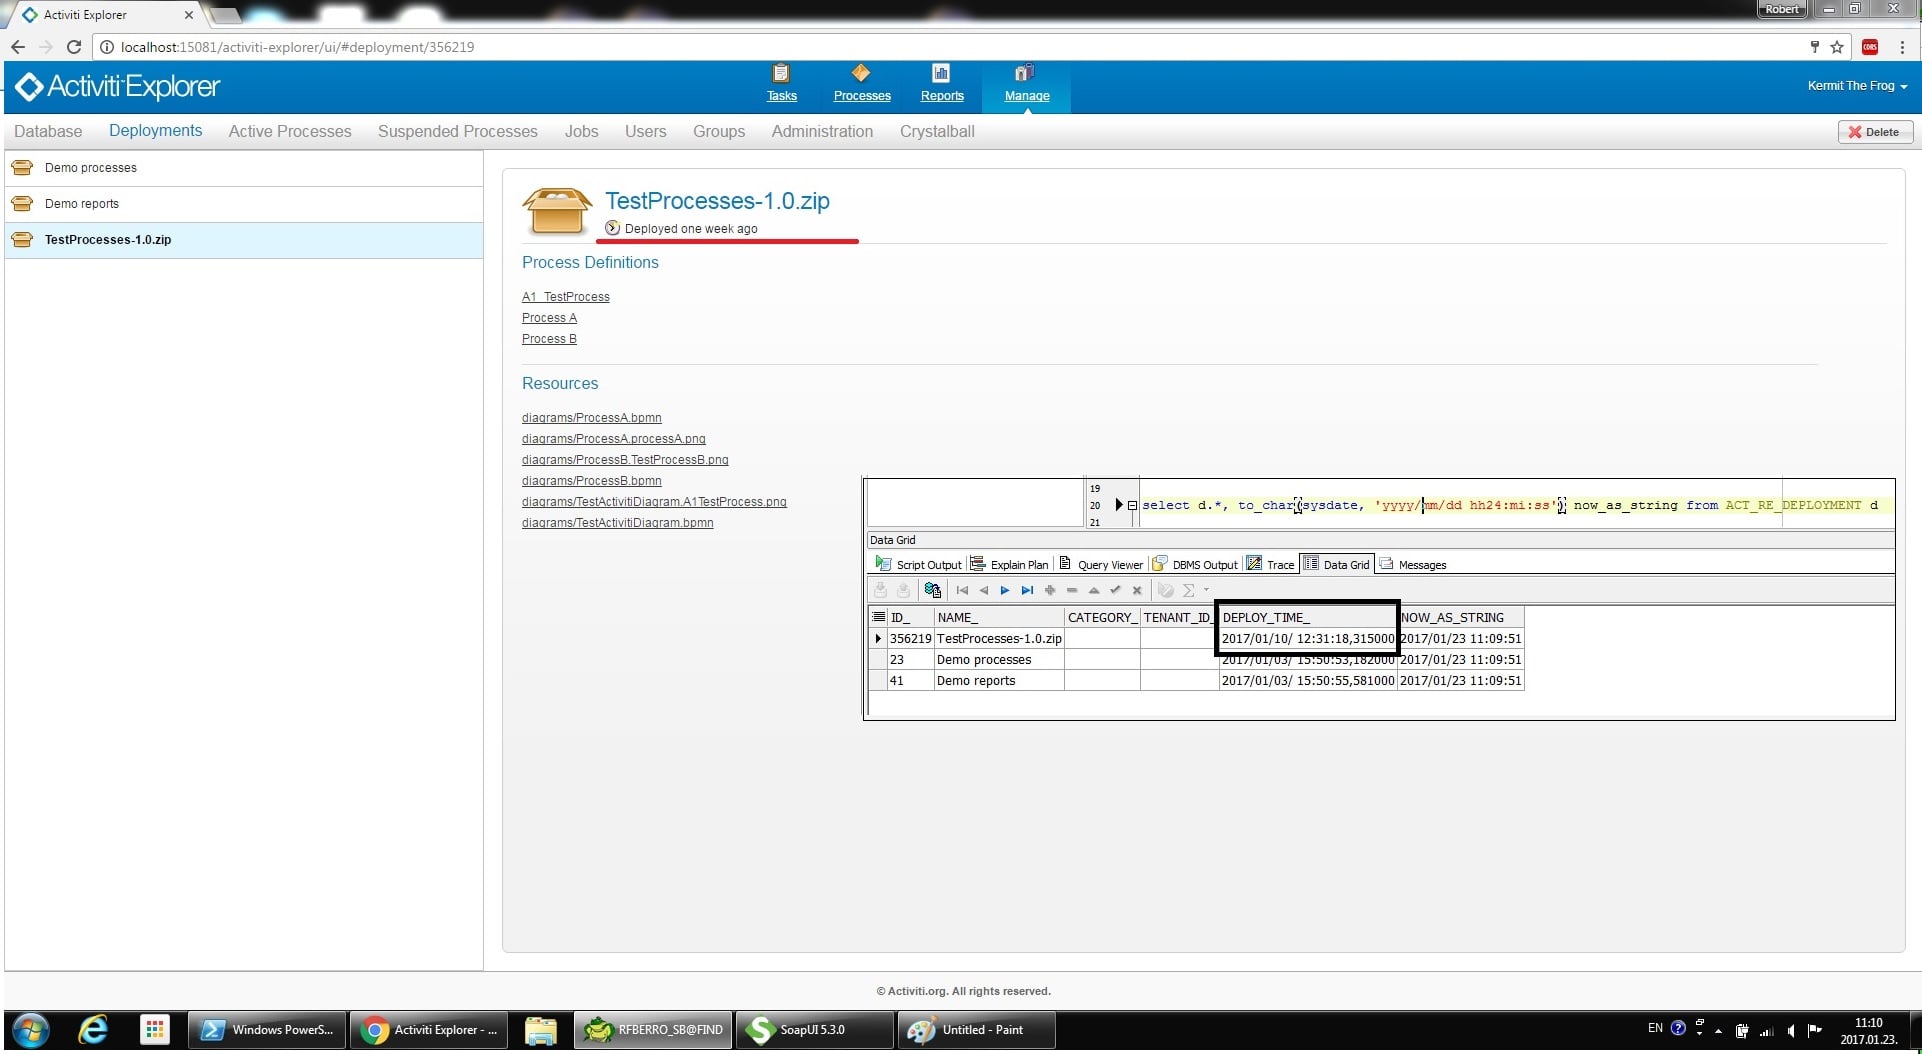
Task: Jump to first record in data grid
Action: click(x=962, y=590)
